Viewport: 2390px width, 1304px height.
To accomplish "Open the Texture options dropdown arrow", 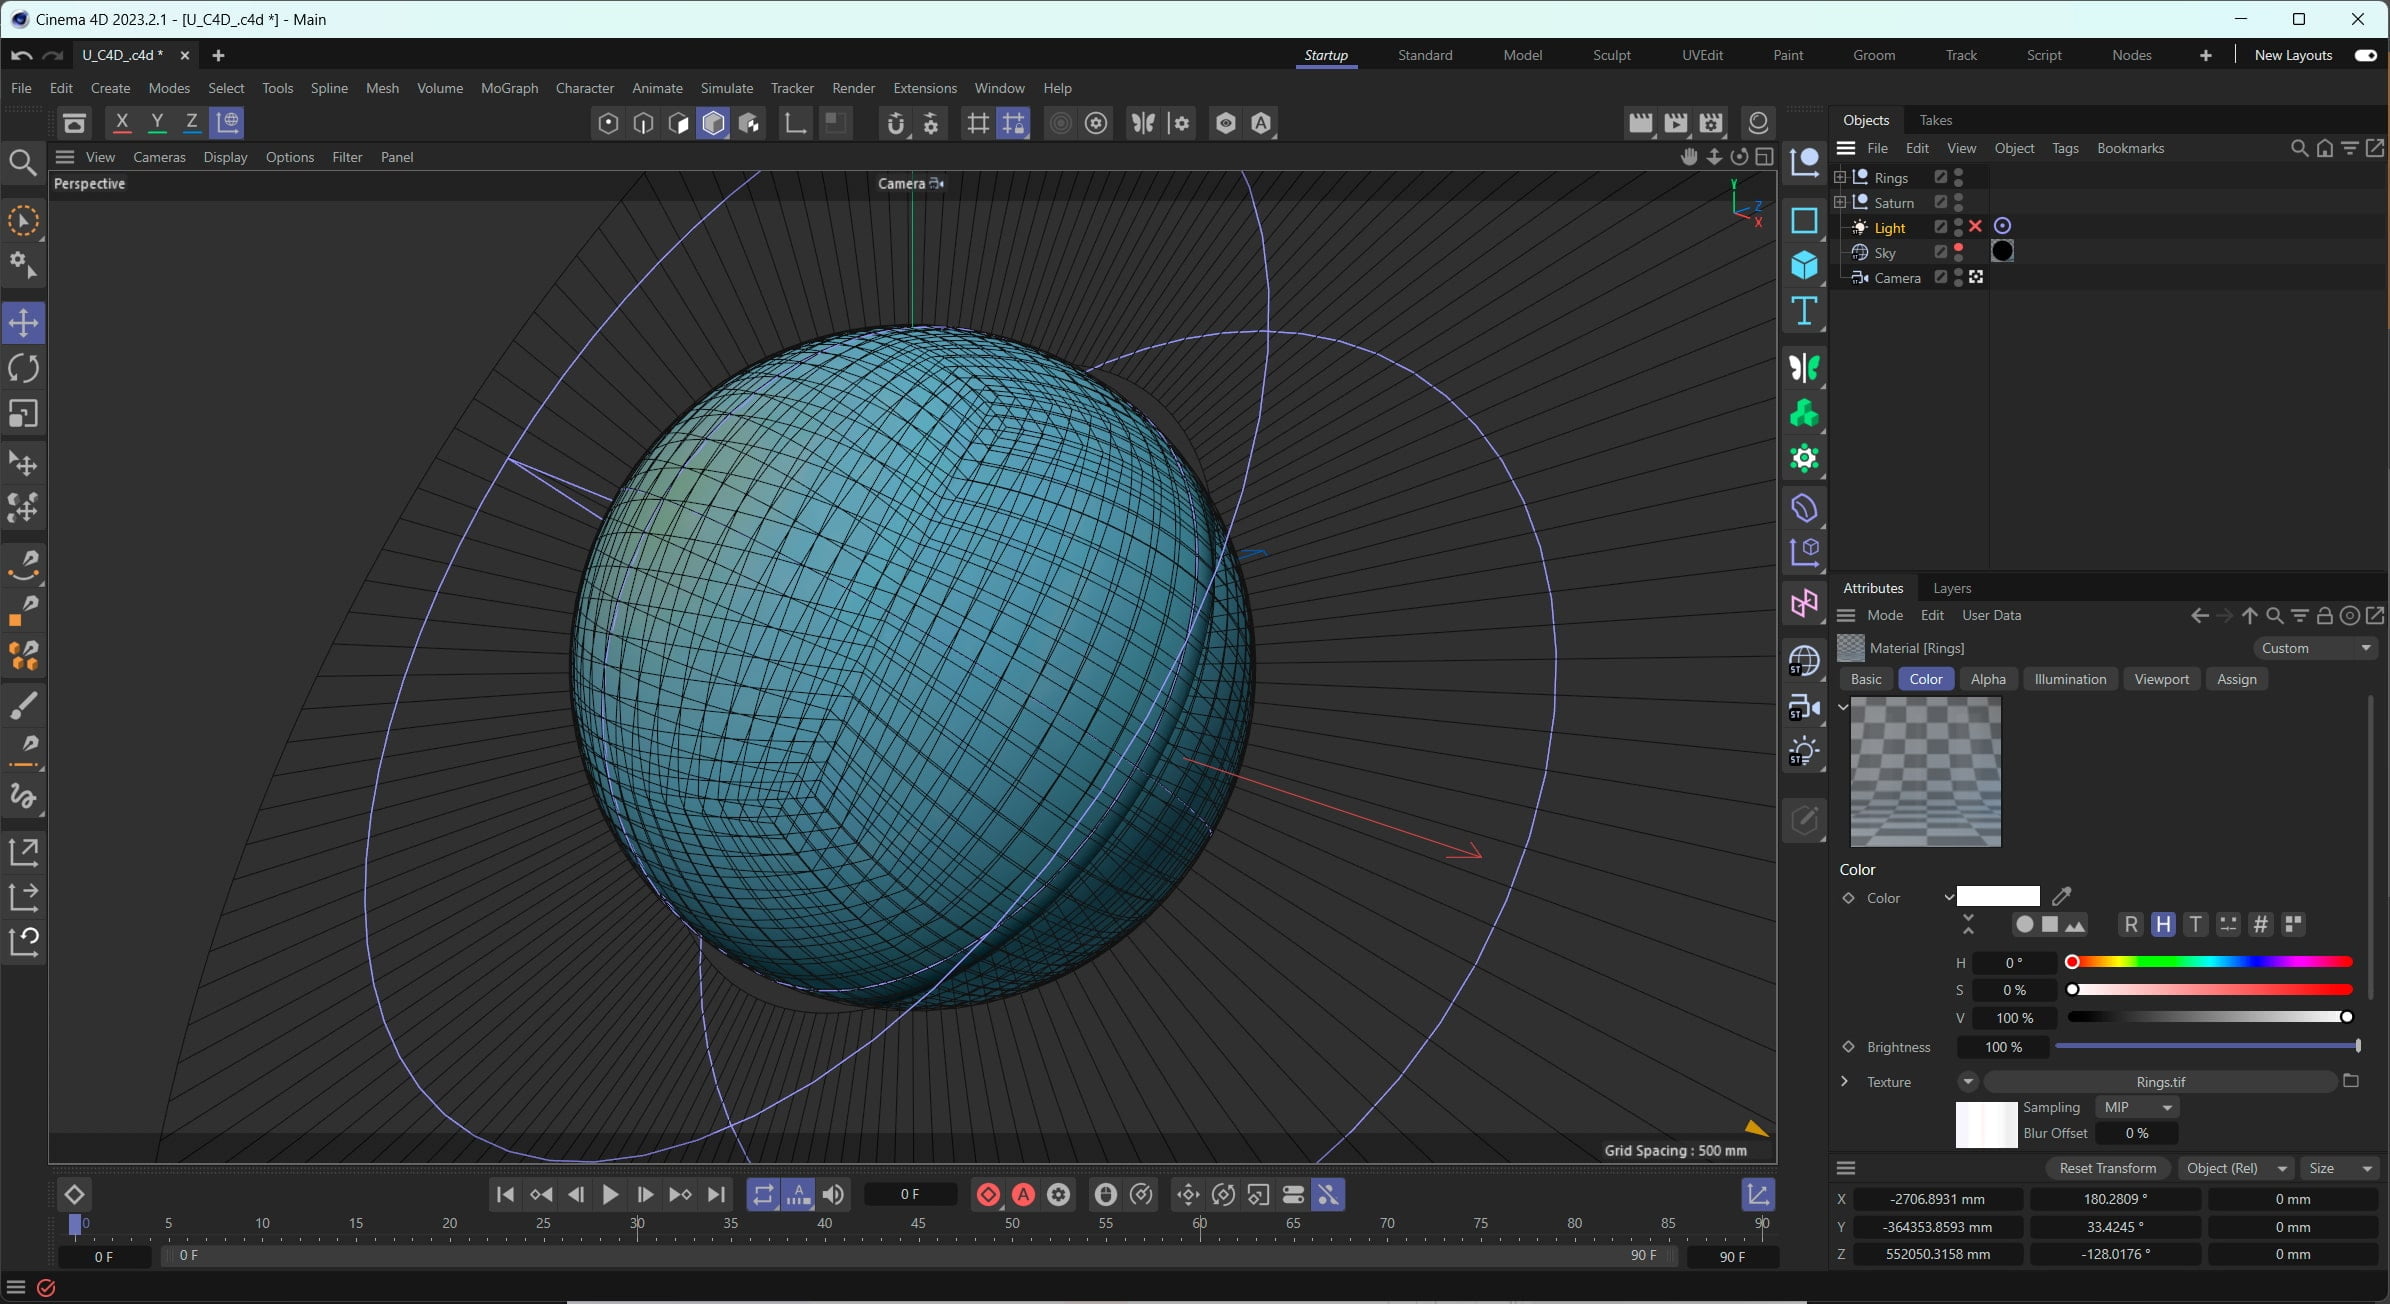I will click(x=1967, y=1081).
